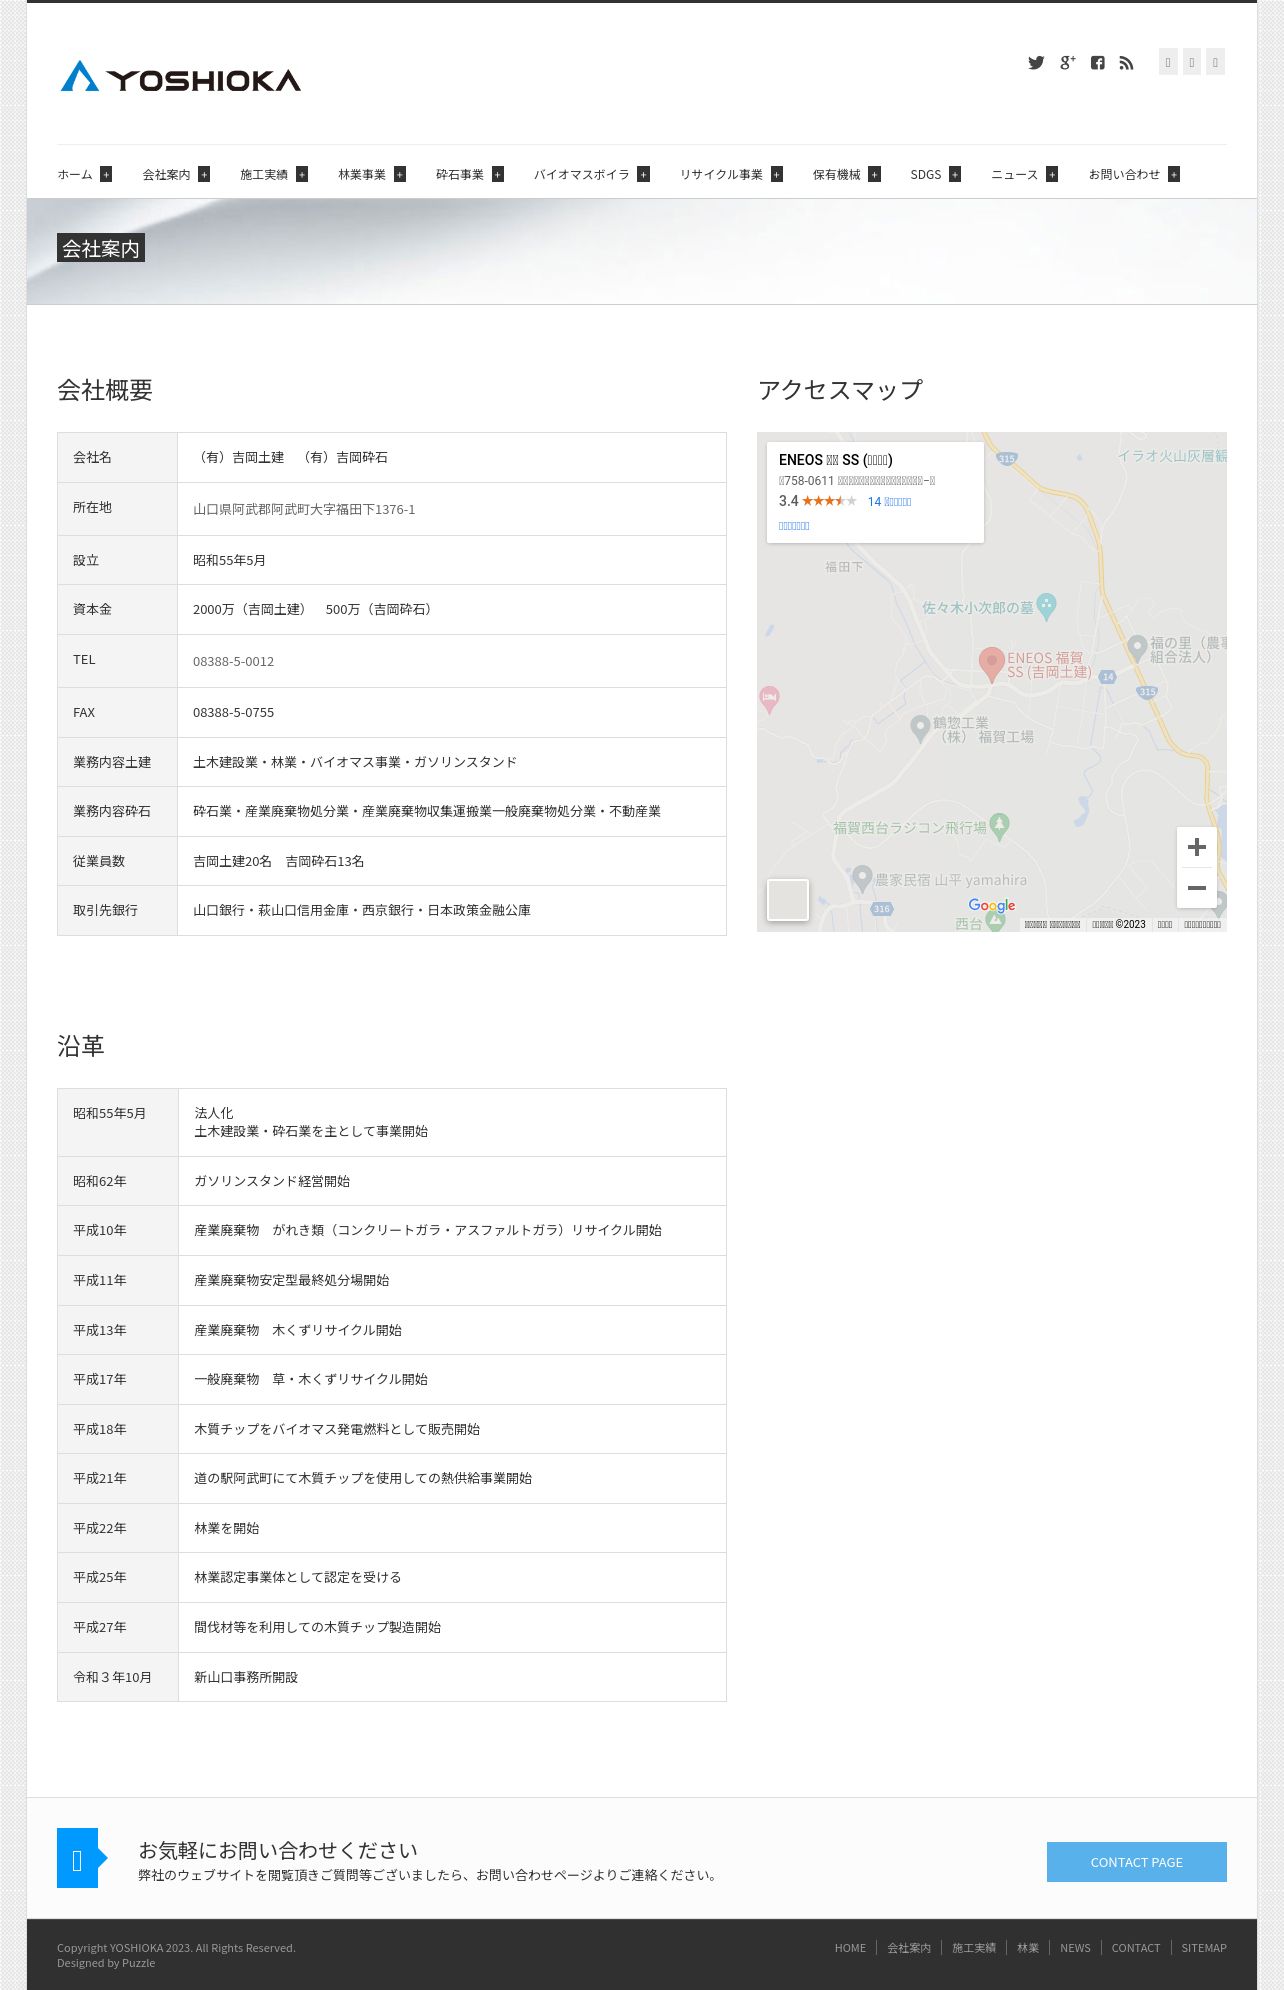Click the 会社案内 page title banner label
Image resolution: width=1284 pixels, height=1990 pixels.
pos(101,248)
